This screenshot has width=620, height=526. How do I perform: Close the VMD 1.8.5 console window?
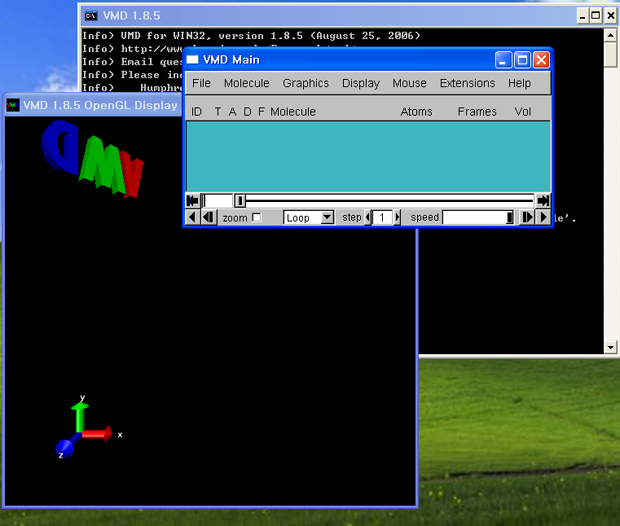coord(611,16)
